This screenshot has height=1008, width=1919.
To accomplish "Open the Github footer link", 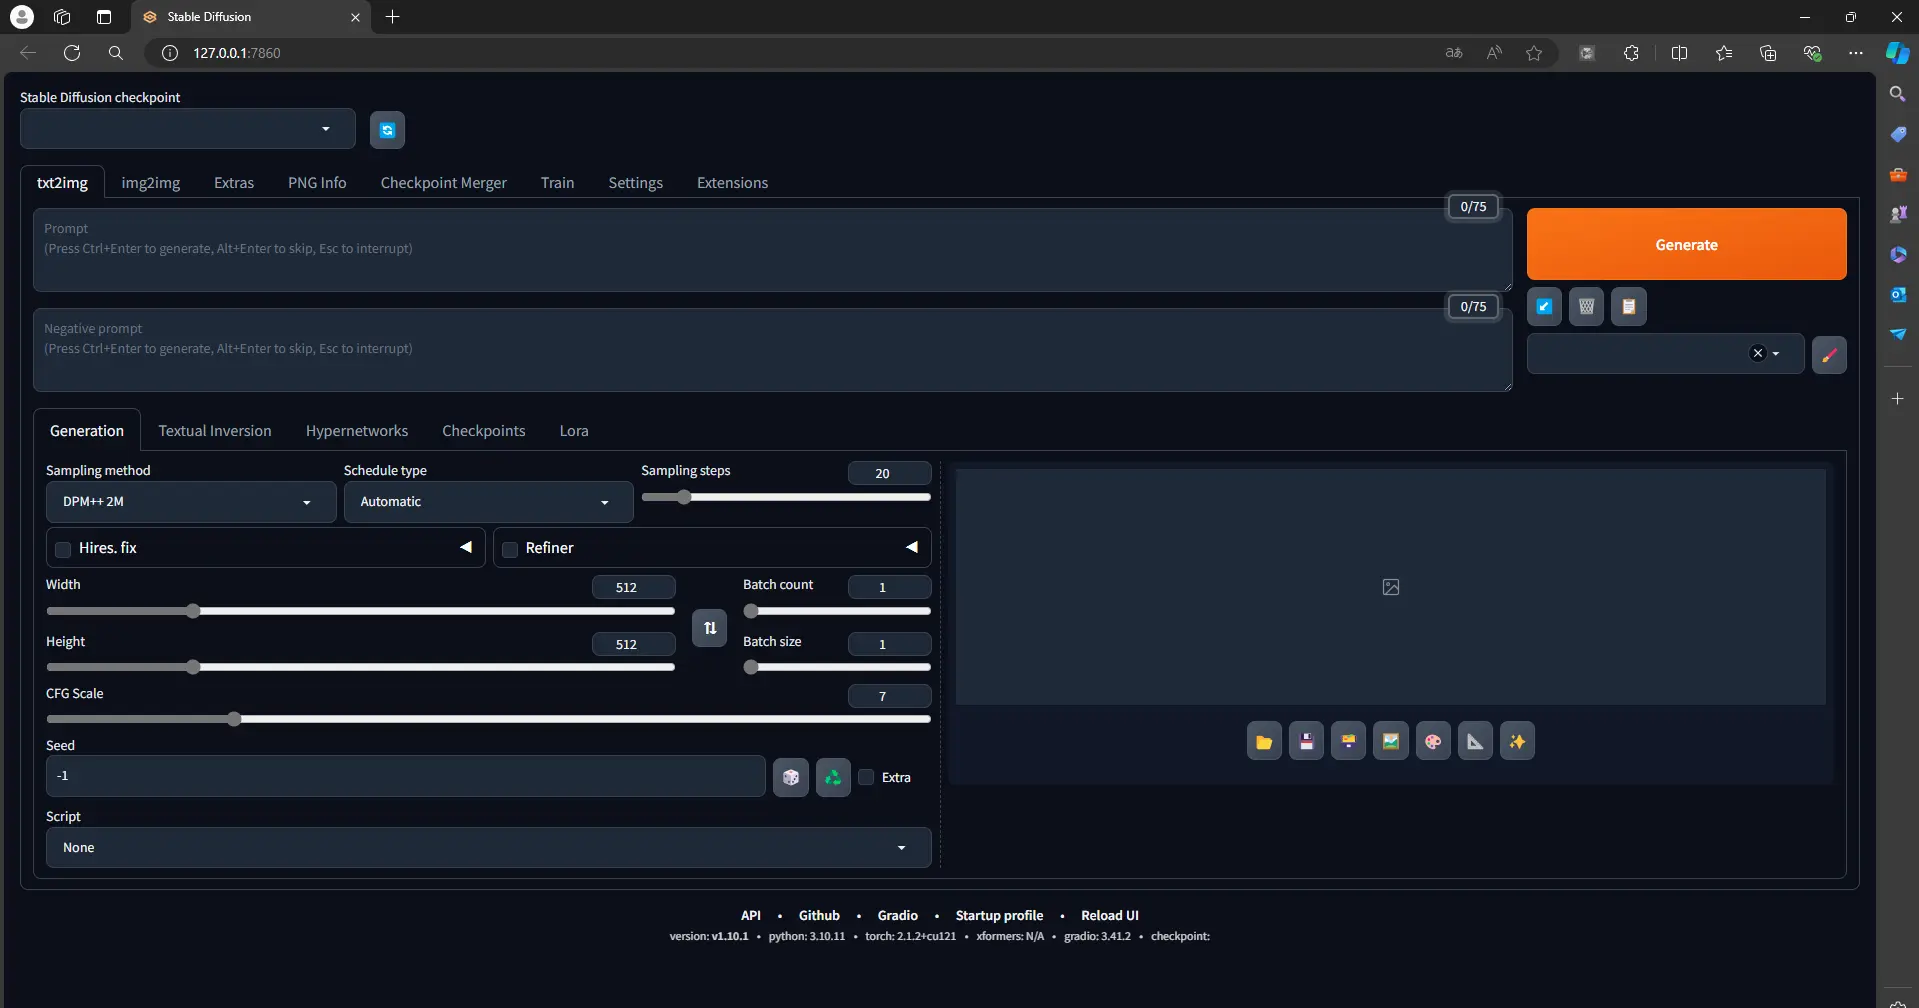I will click(x=819, y=916).
